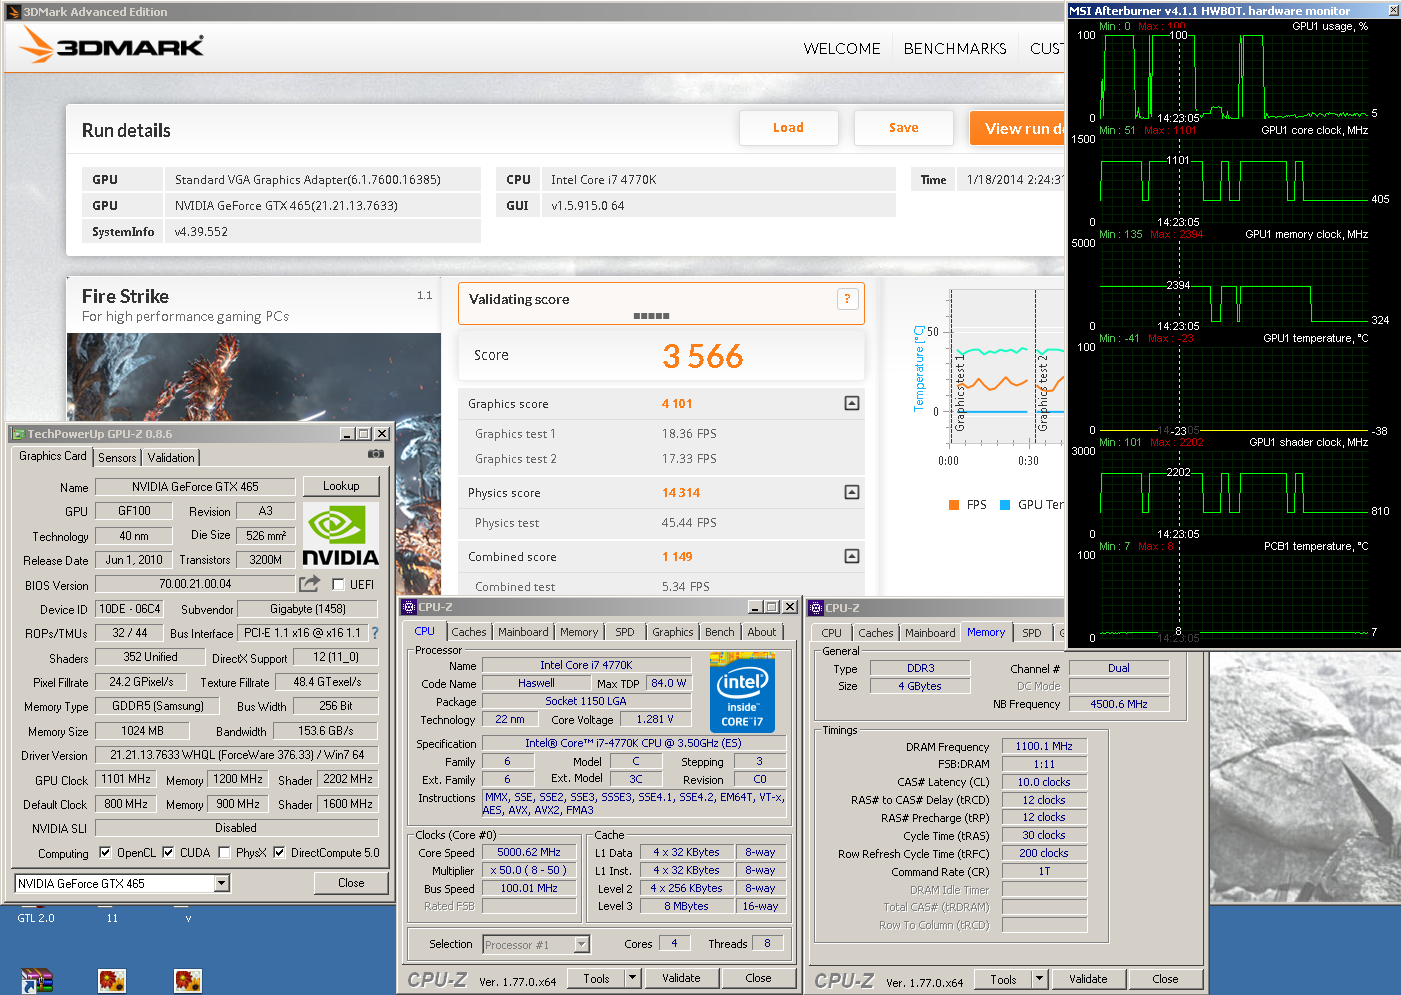Collapse the Graphics score section

point(851,403)
